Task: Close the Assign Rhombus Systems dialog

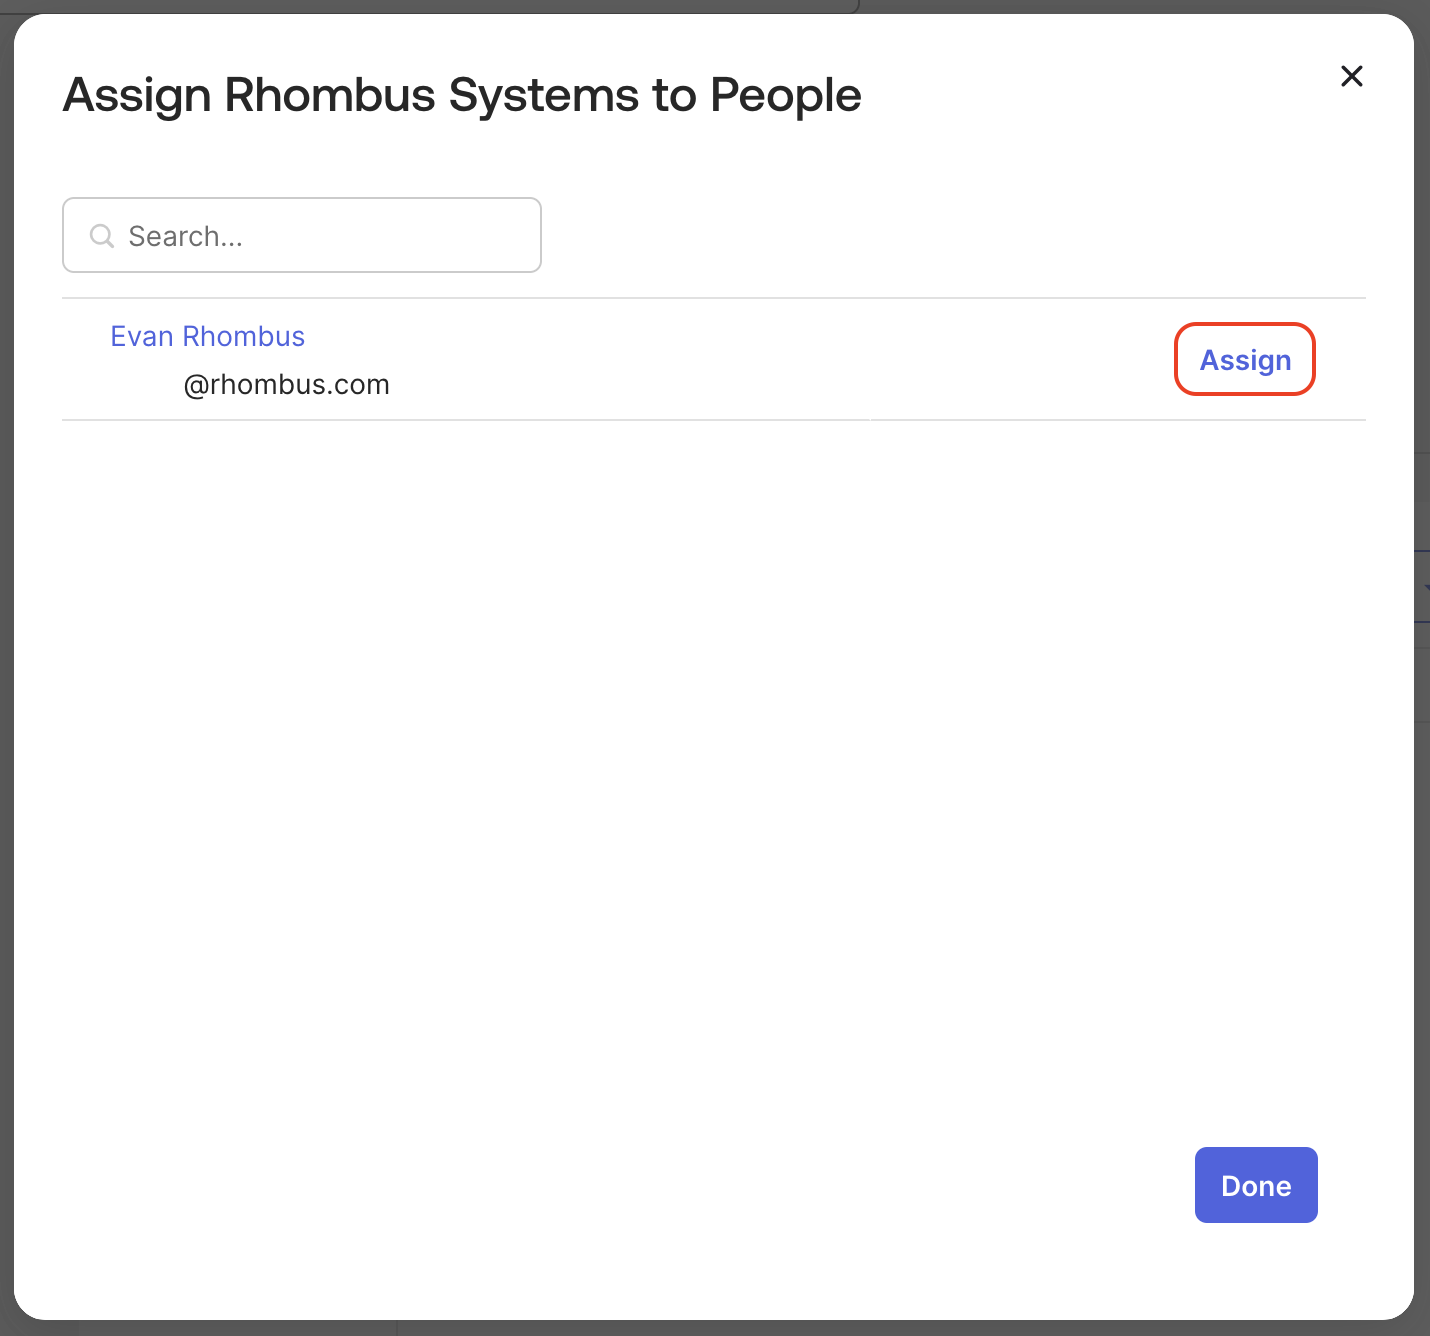Action: (1351, 76)
